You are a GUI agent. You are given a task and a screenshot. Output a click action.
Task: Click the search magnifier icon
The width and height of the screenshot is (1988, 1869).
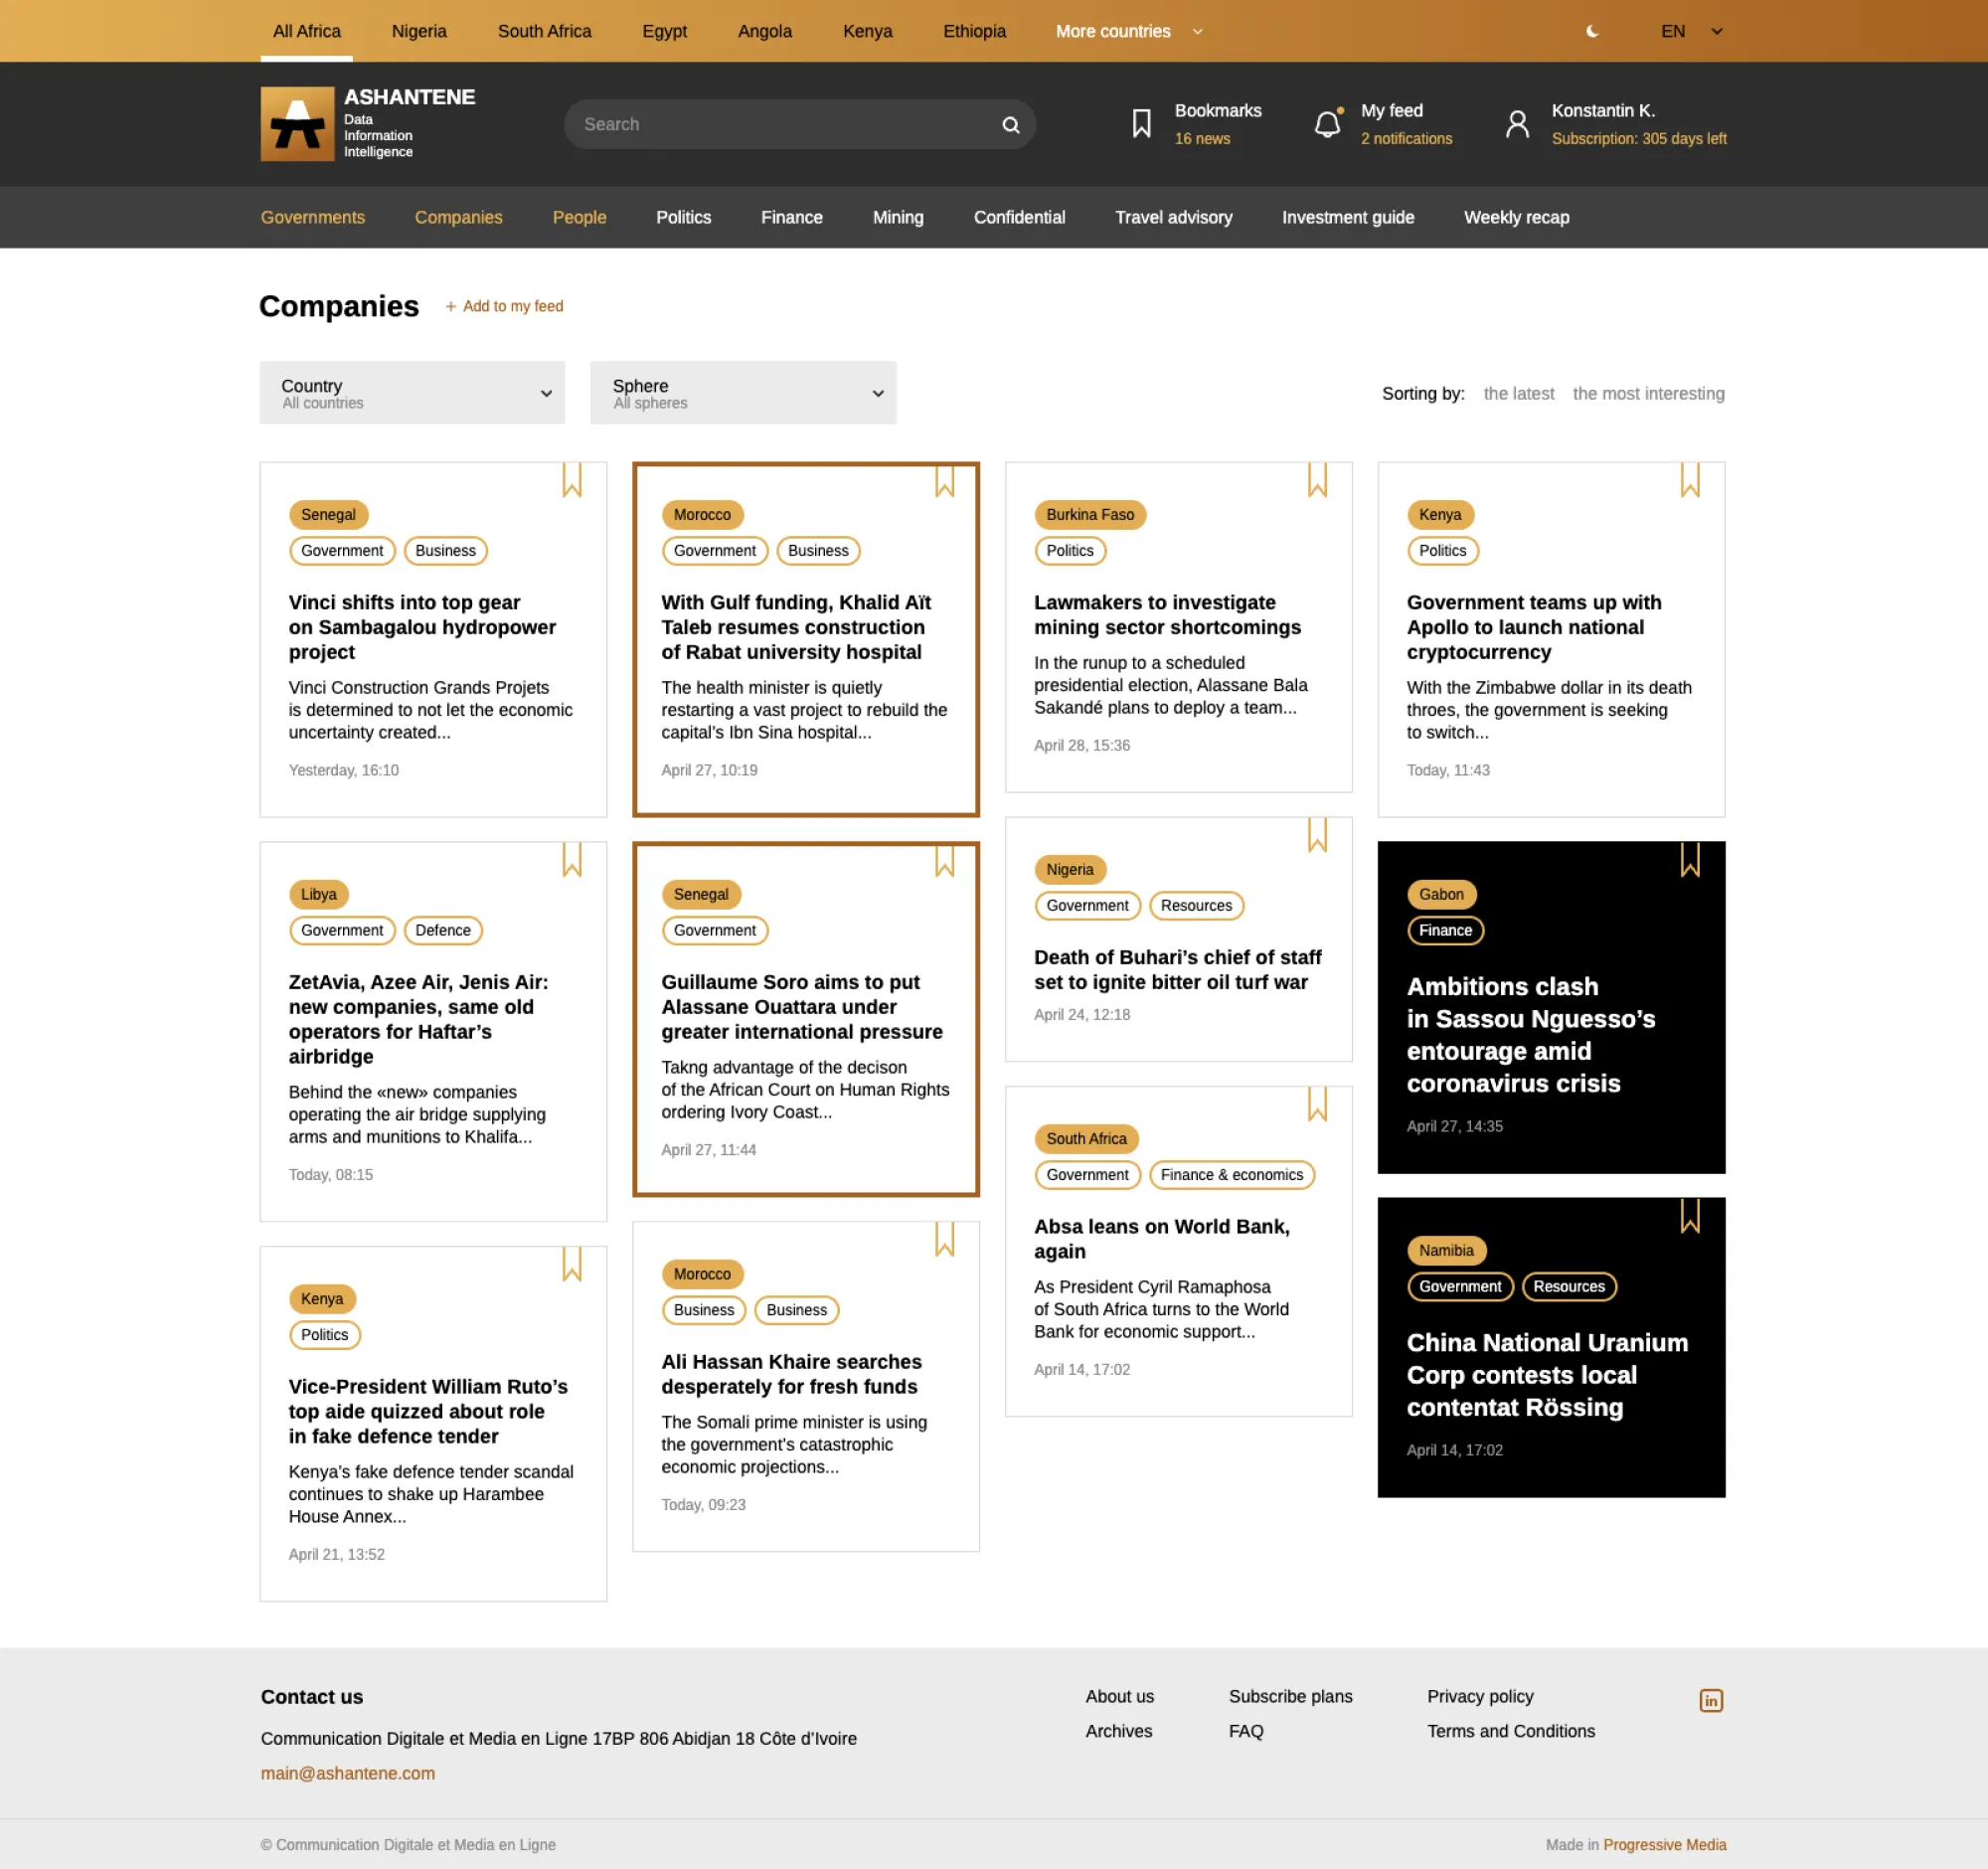pos(1011,125)
